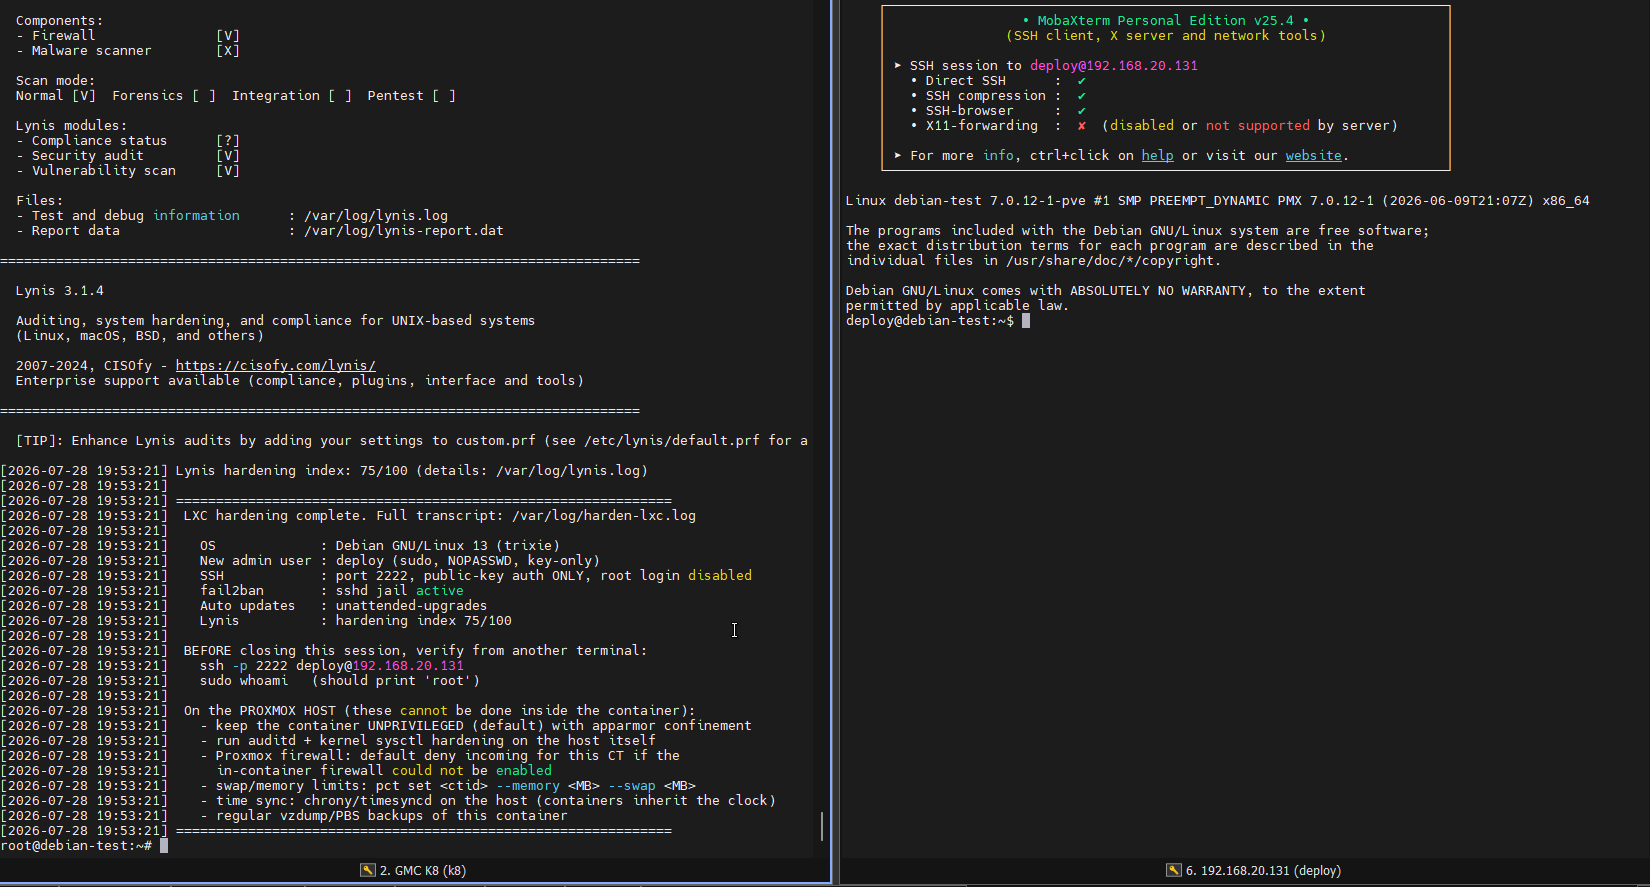
Task: Click green check next to 'SSH compression'
Action: point(1081,96)
